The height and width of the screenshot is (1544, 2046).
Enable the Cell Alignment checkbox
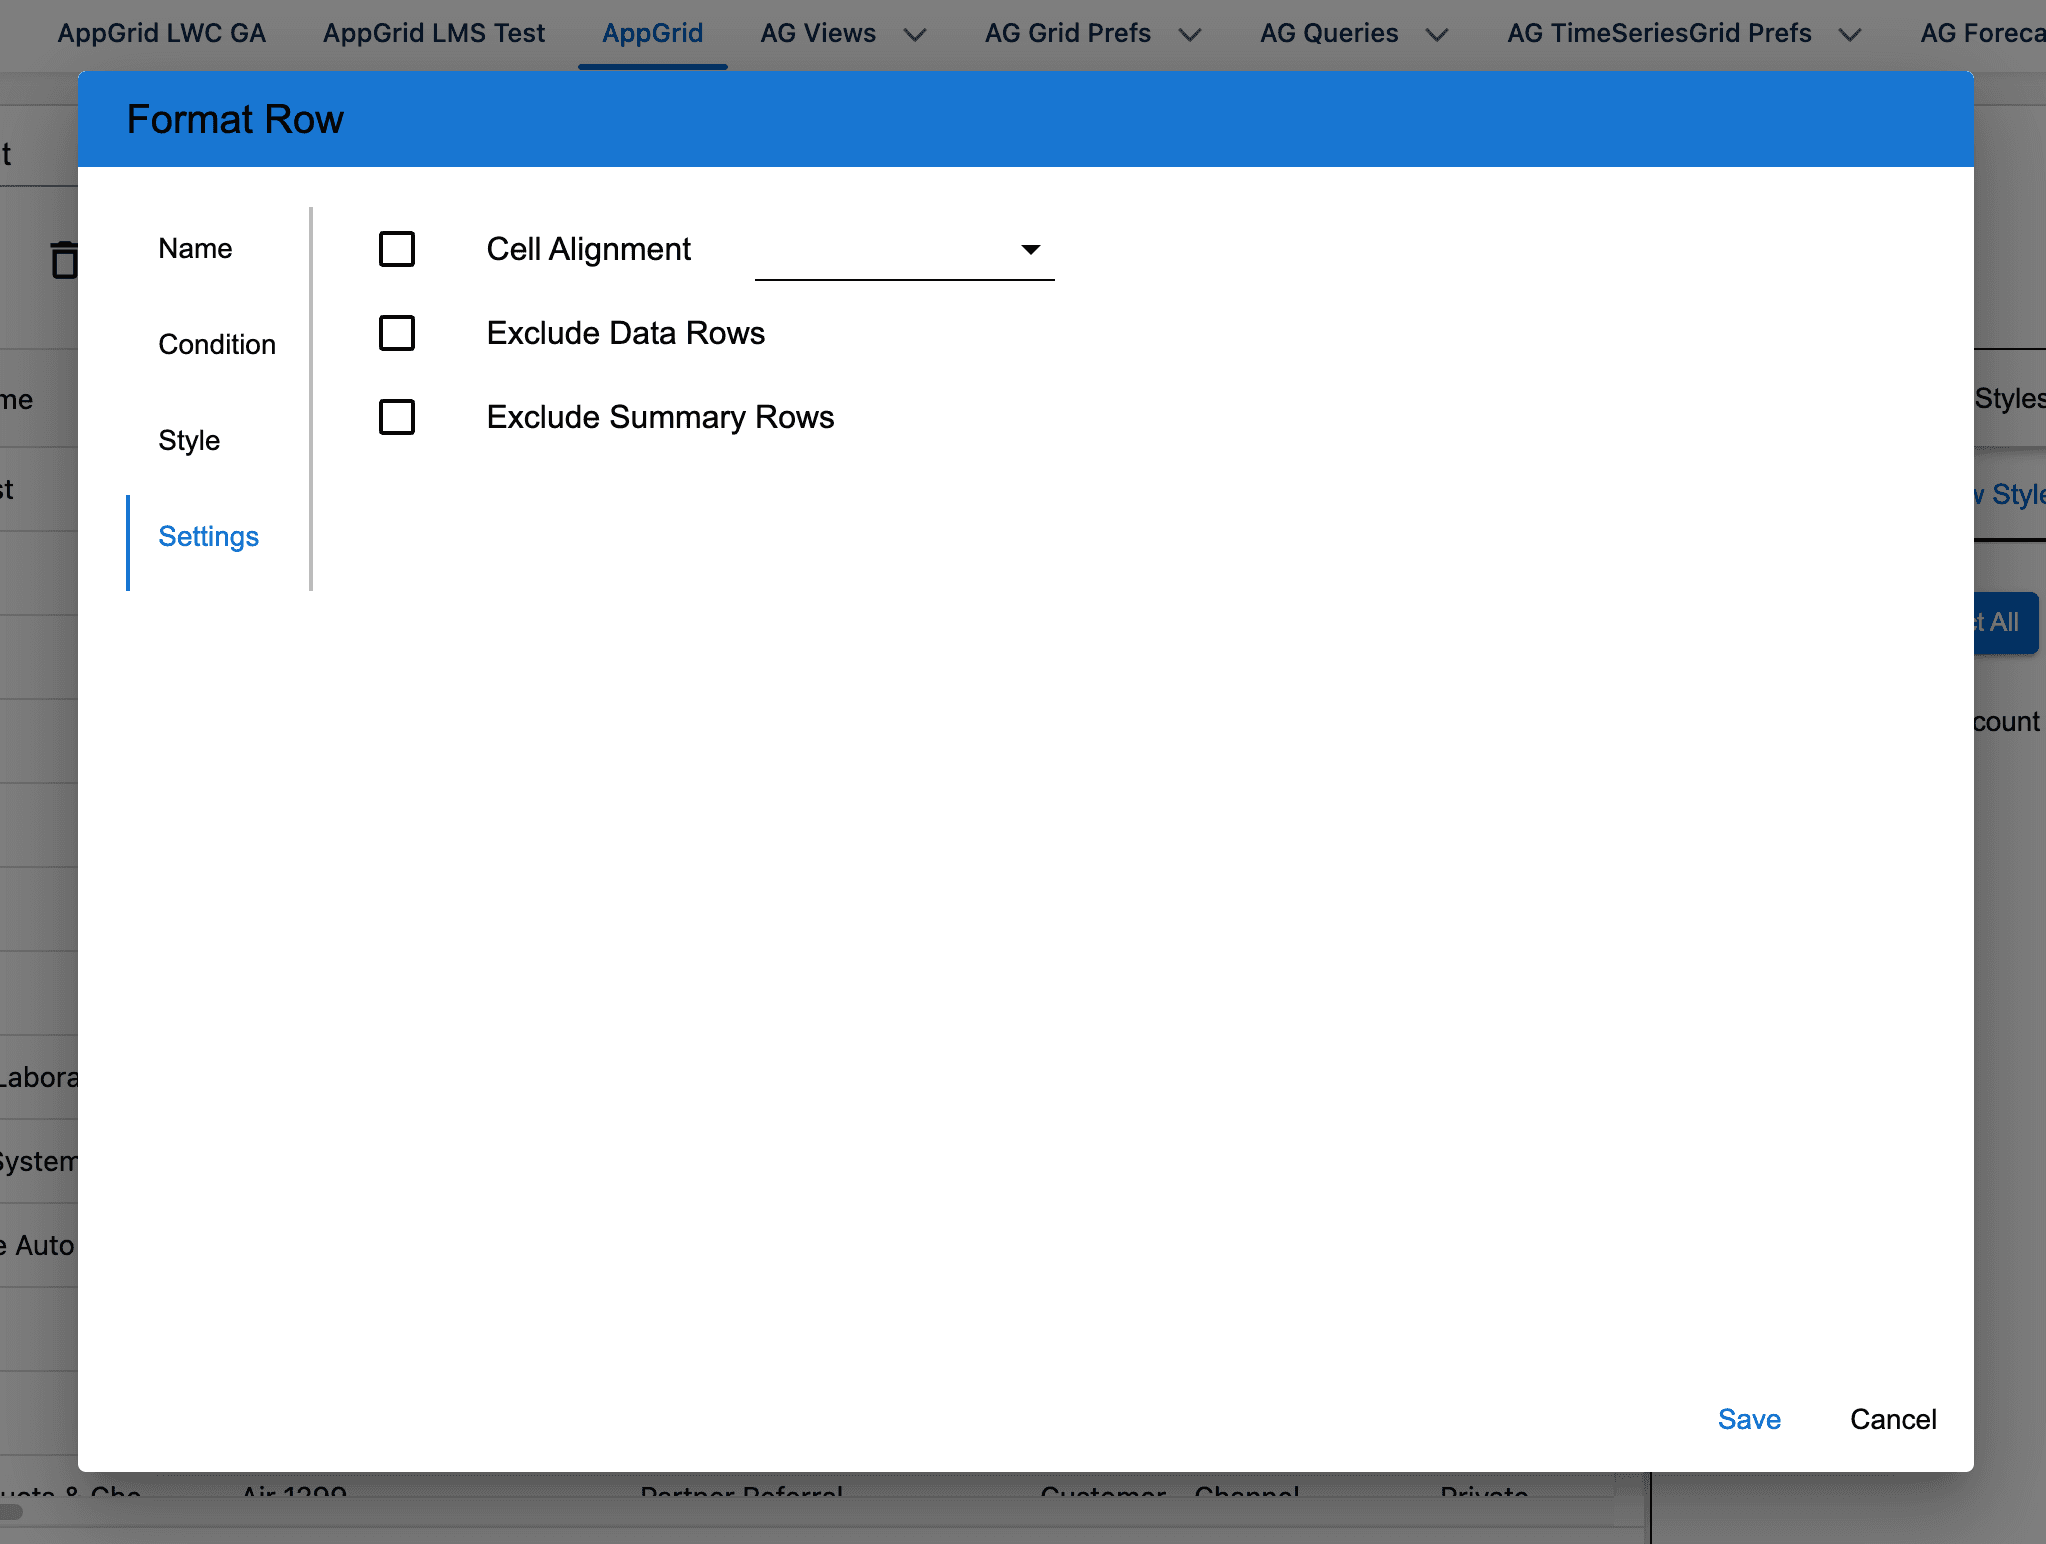point(397,249)
